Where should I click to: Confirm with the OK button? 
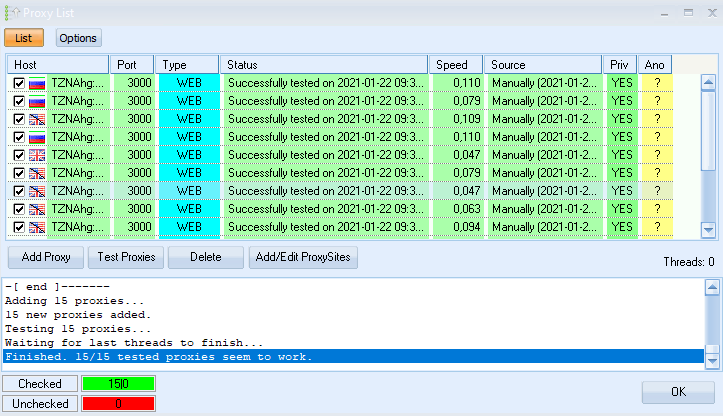click(678, 392)
